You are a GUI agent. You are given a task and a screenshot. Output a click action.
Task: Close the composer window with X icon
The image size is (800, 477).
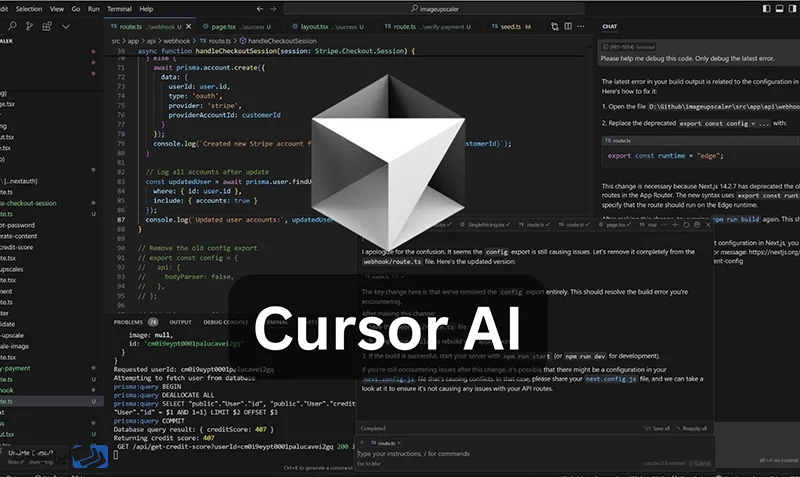coord(708,224)
